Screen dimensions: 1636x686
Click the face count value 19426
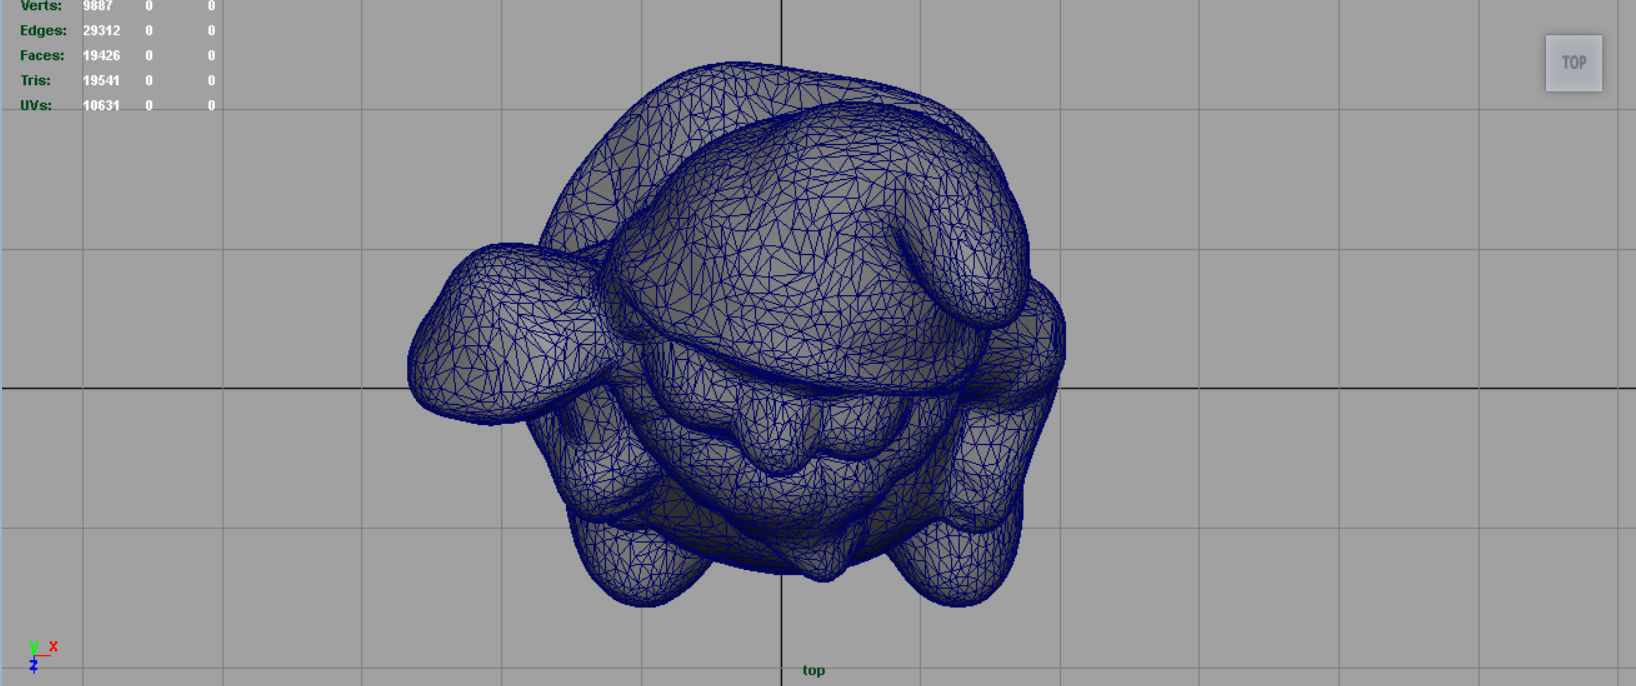click(101, 56)
